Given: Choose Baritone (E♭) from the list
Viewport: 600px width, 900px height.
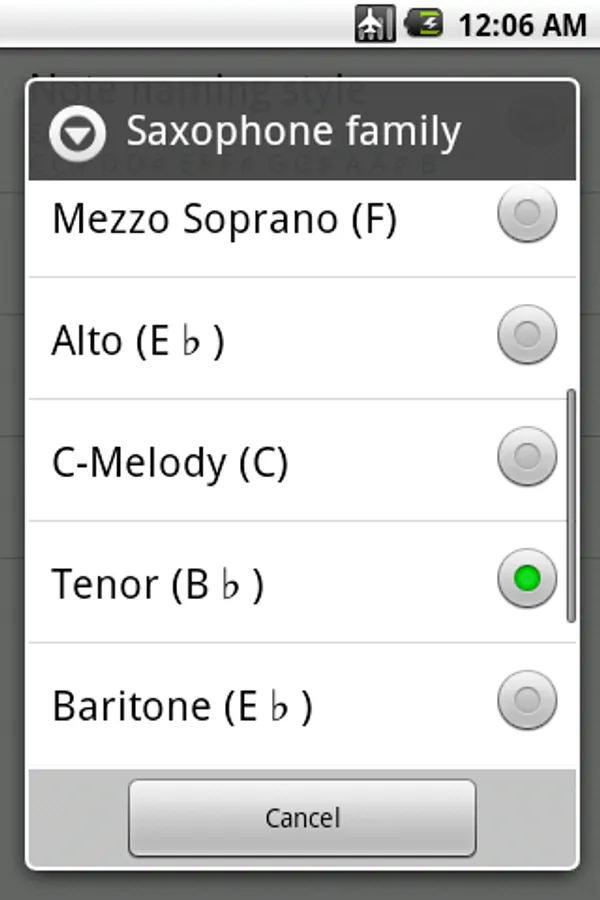Looking at the screenshot, I should click(x=182, y=707).
